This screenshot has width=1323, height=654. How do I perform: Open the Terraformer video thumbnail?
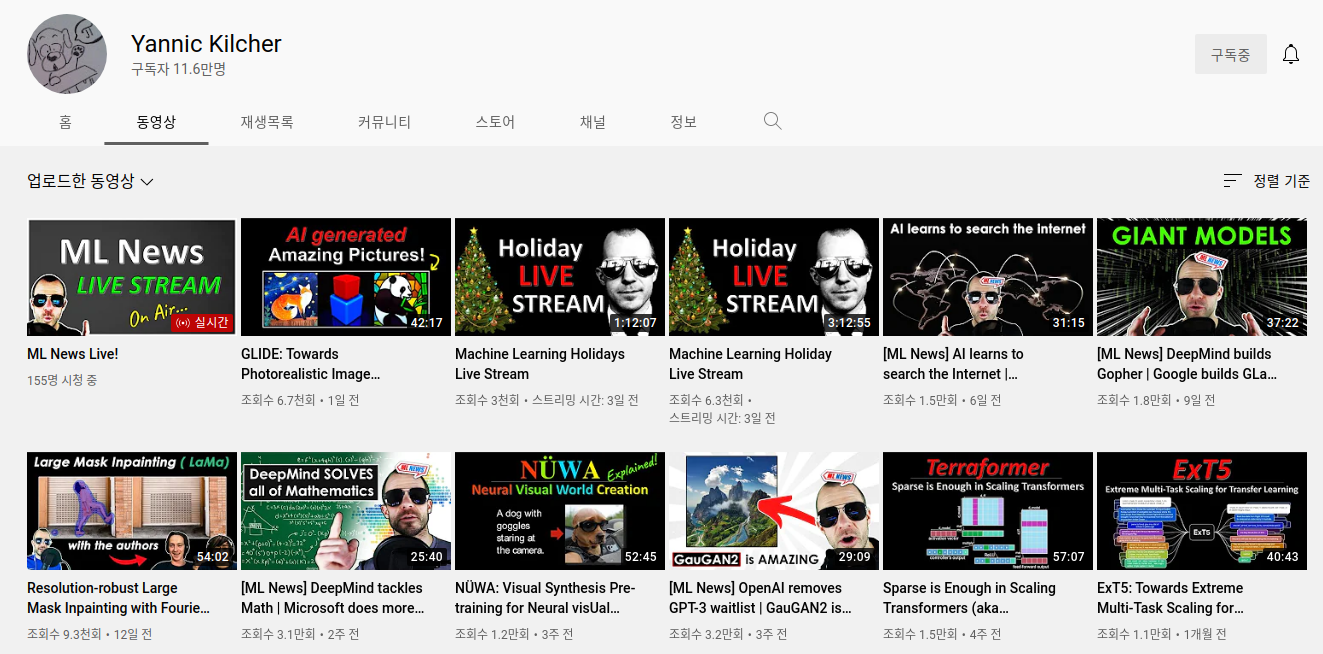988,511
